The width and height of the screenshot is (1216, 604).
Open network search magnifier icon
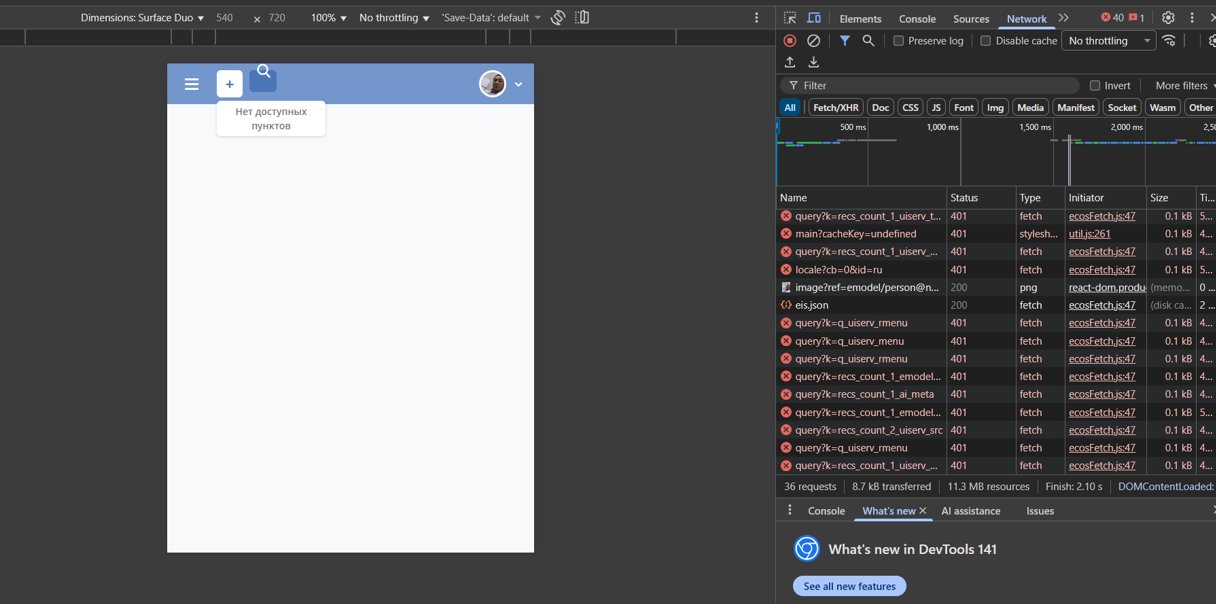coord(868,41)
